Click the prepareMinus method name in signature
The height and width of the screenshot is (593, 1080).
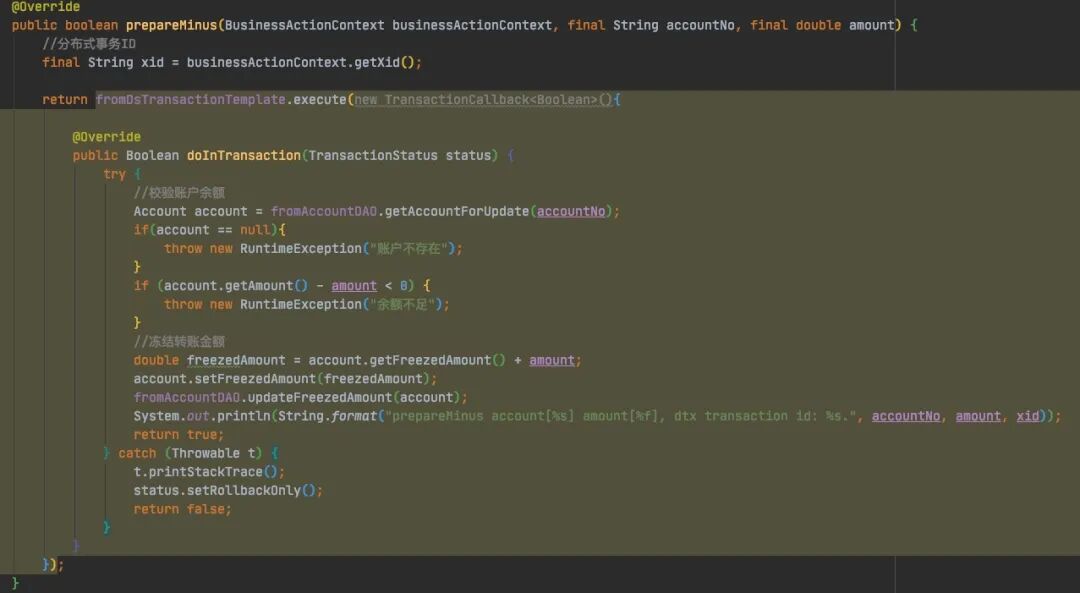click(x=171, y=25)
